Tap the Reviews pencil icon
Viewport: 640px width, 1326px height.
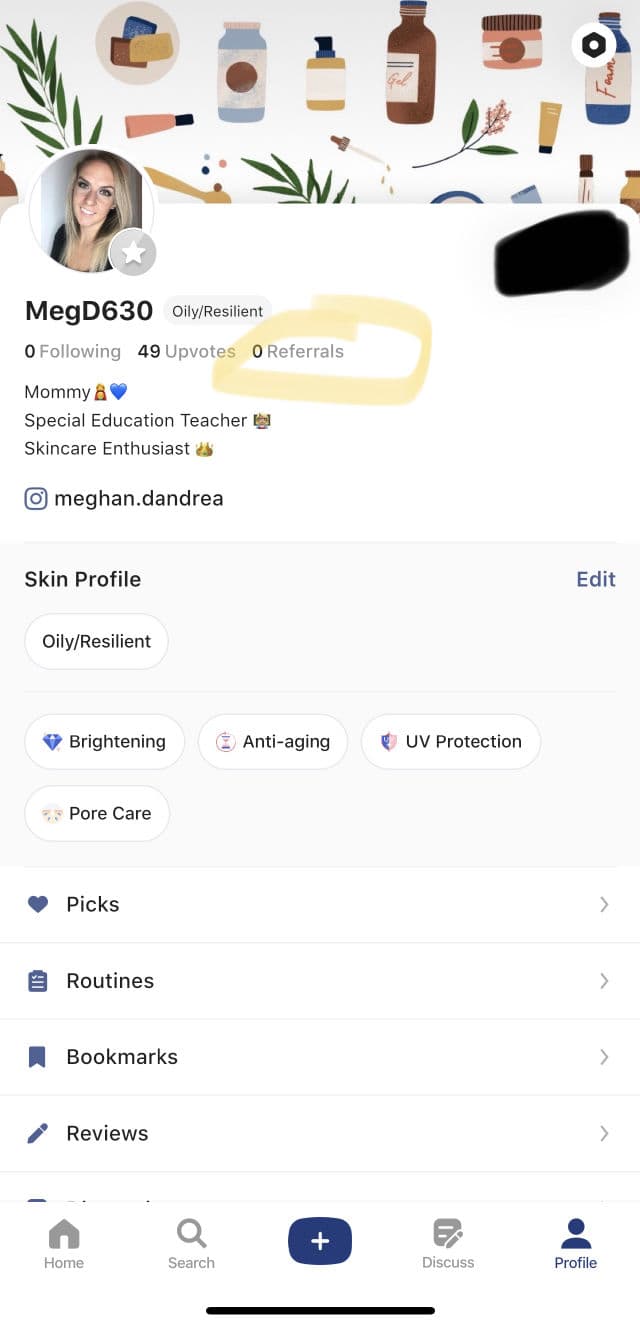coord(37,1133)
